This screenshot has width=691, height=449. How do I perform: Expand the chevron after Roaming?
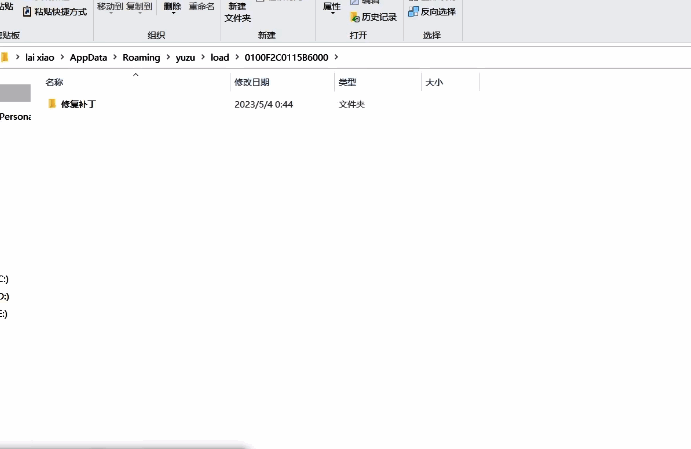point(168,57)
